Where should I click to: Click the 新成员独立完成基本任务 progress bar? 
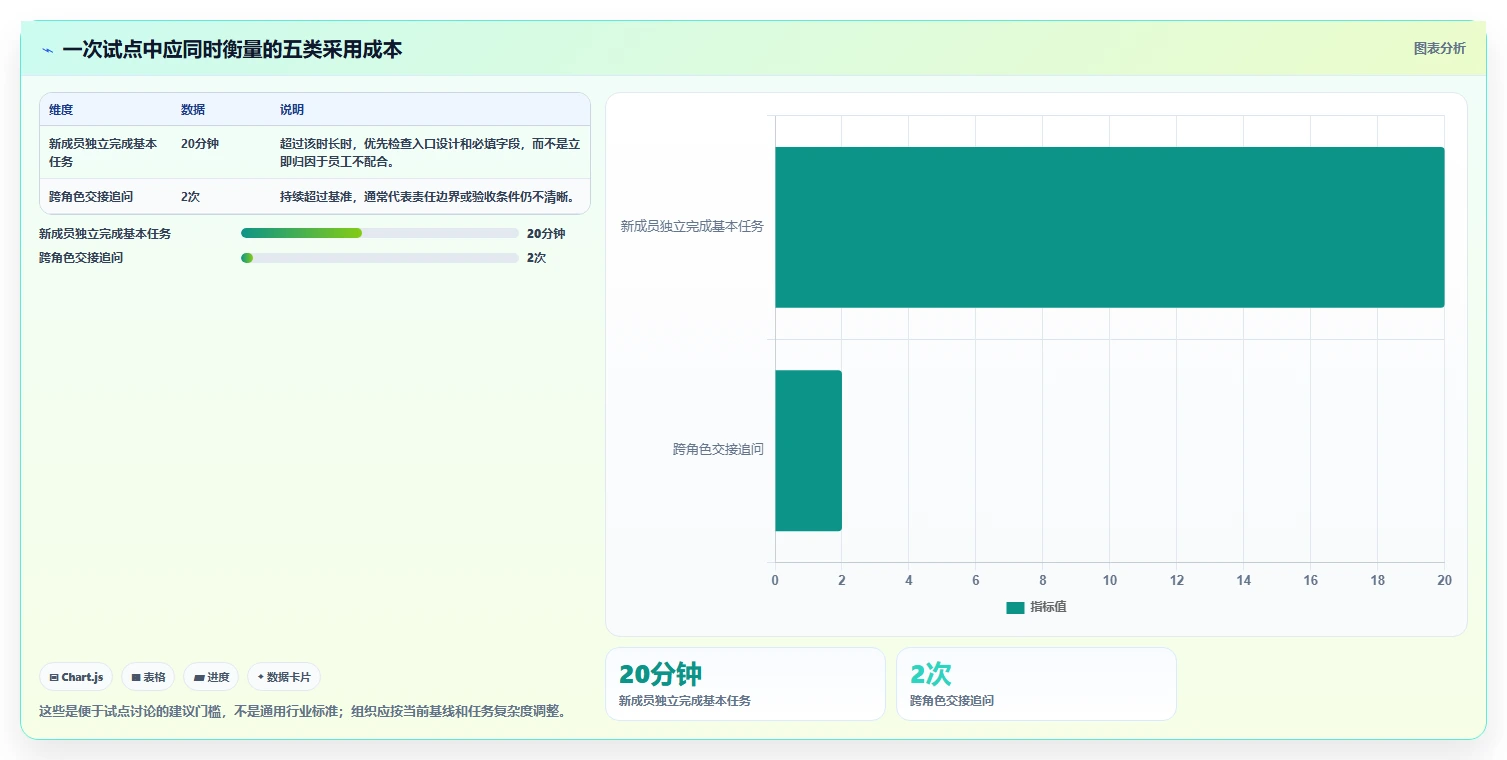point(380,233)
